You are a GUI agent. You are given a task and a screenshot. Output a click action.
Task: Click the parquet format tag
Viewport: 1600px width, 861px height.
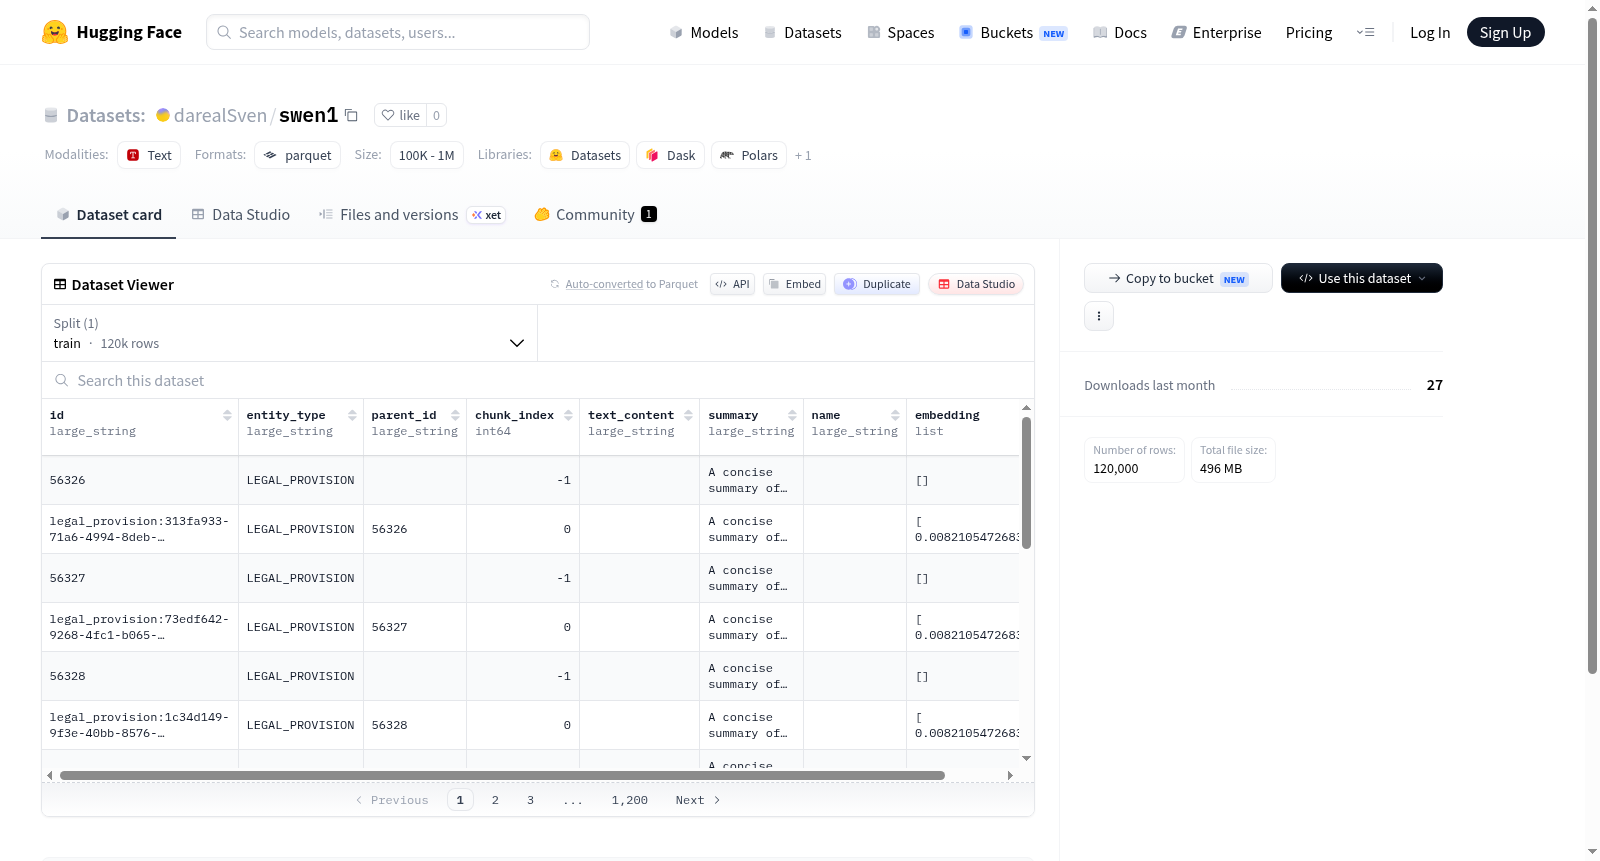(x=298, y=155)
